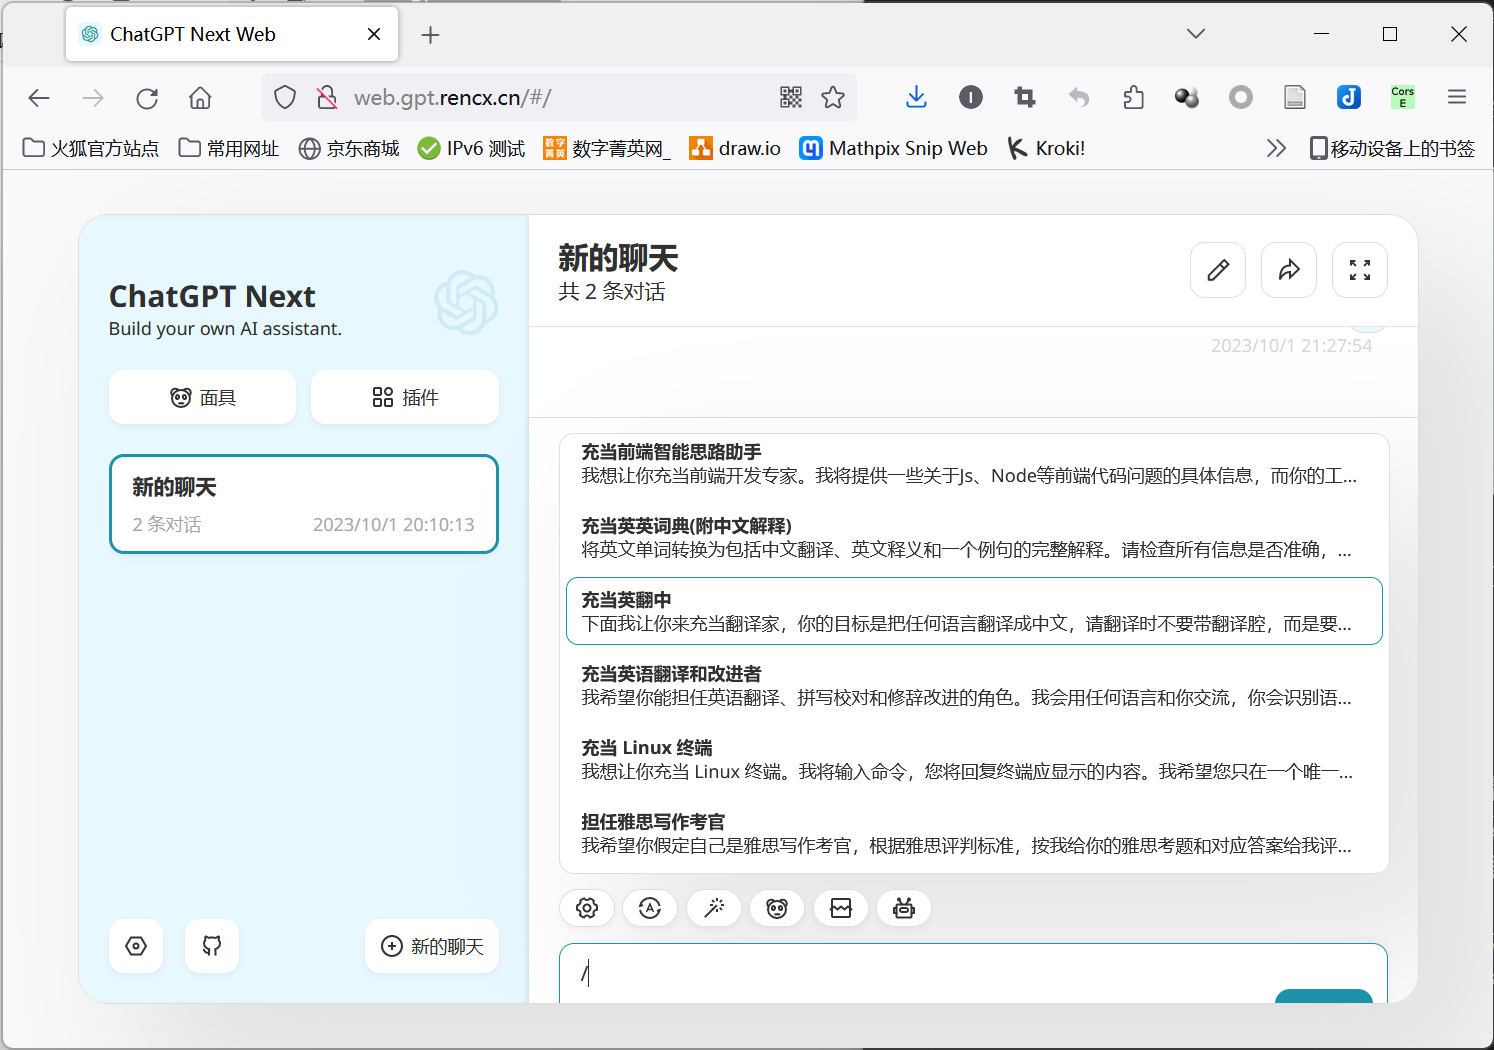Open the 京东商城 bookmark

coord(349,148)
